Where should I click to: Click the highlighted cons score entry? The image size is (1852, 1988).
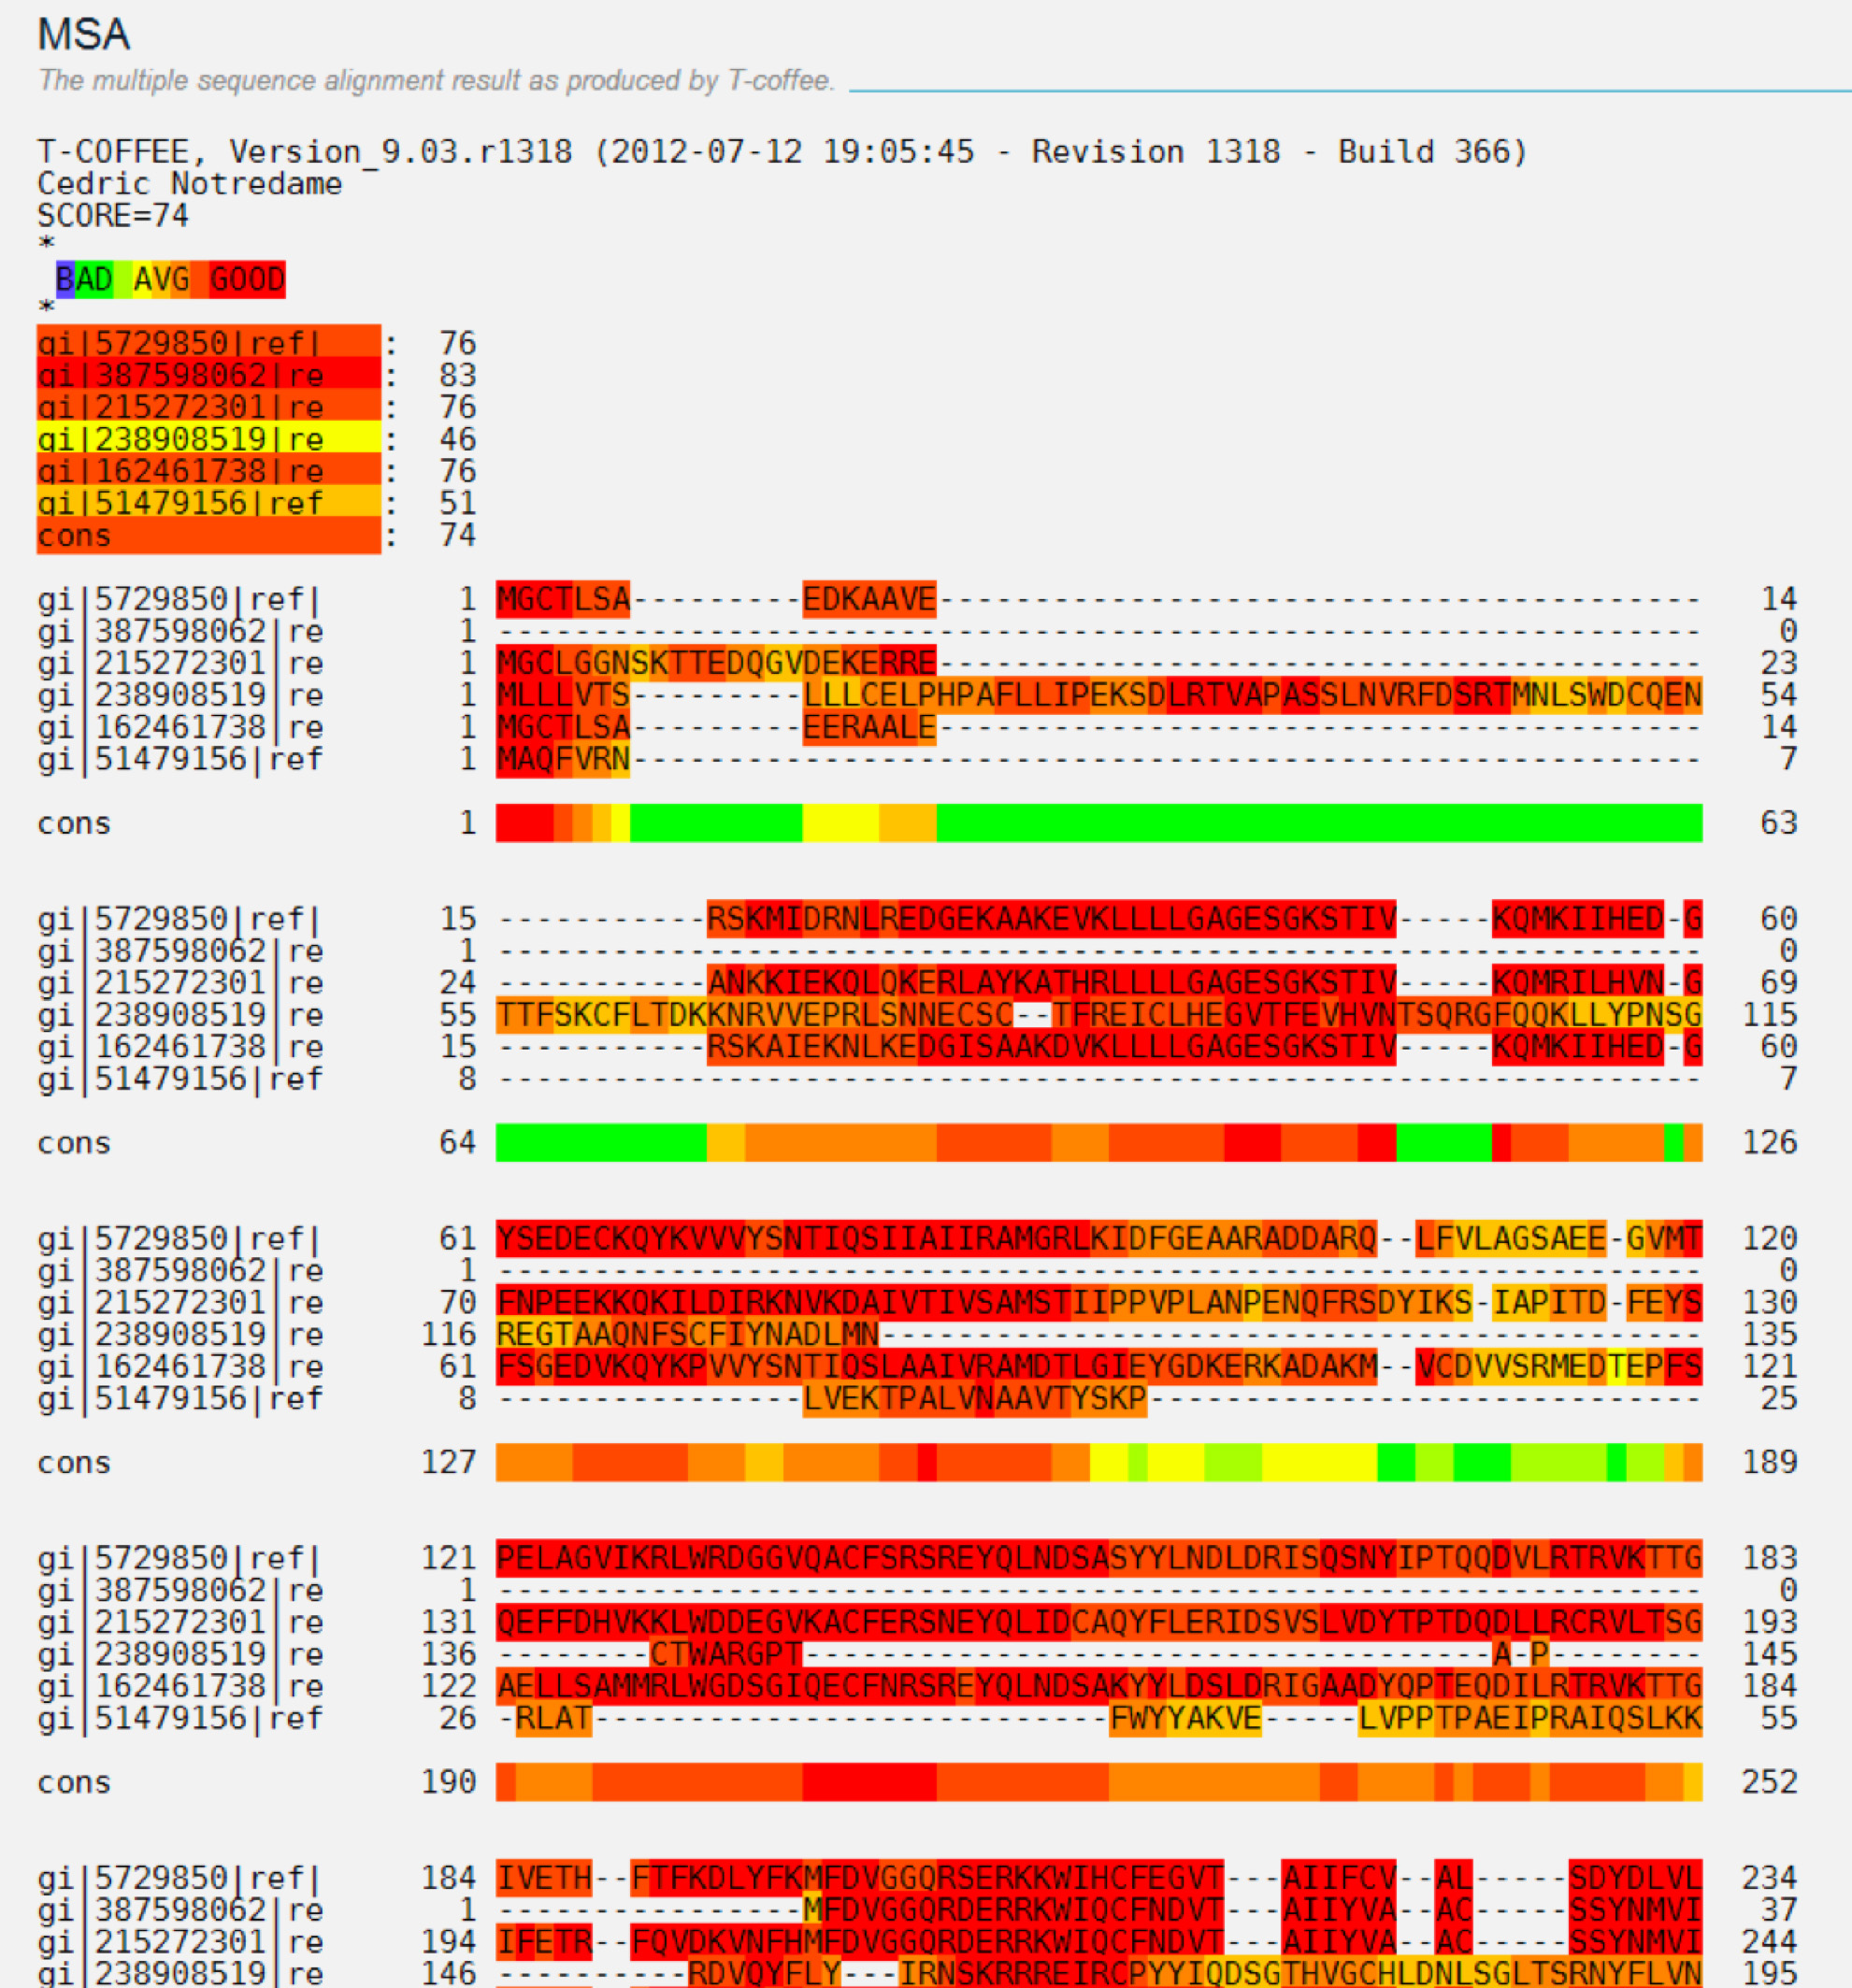[x=208, y=536]
